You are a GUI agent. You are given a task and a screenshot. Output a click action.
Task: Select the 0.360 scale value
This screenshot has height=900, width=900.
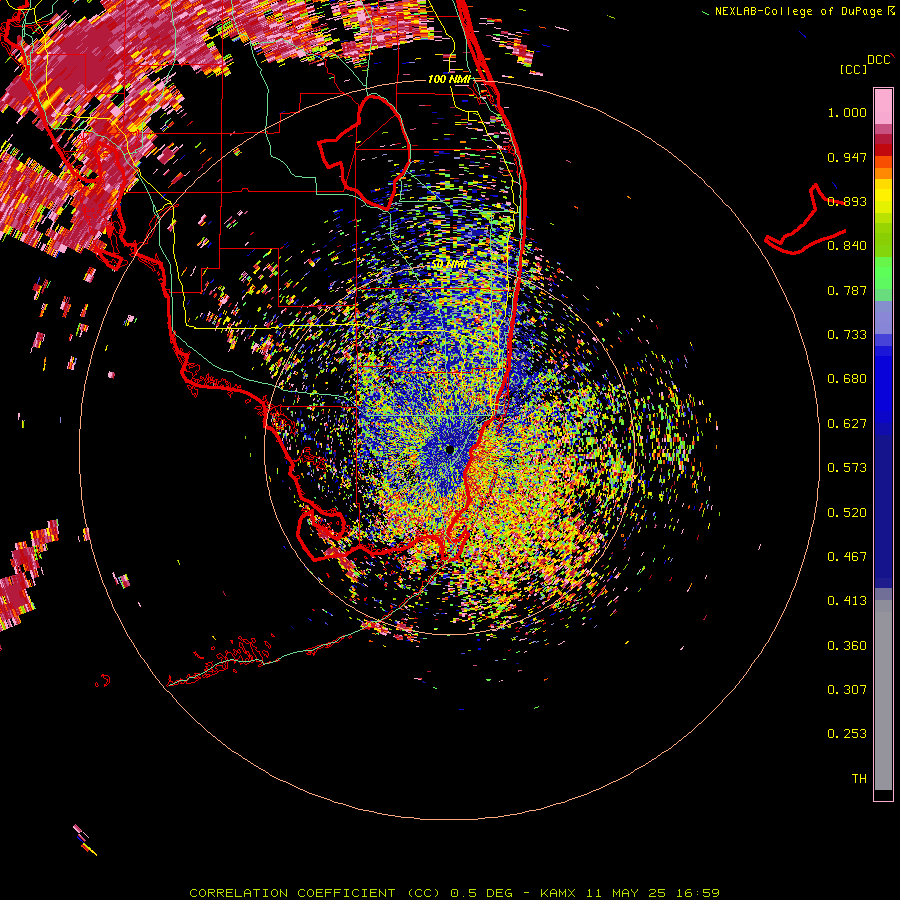pos(847,646)
